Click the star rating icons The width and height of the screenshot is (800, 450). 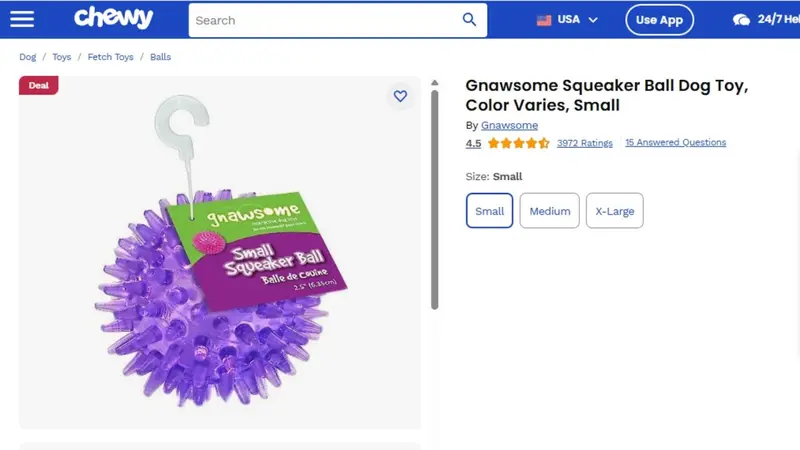point(518,143)
